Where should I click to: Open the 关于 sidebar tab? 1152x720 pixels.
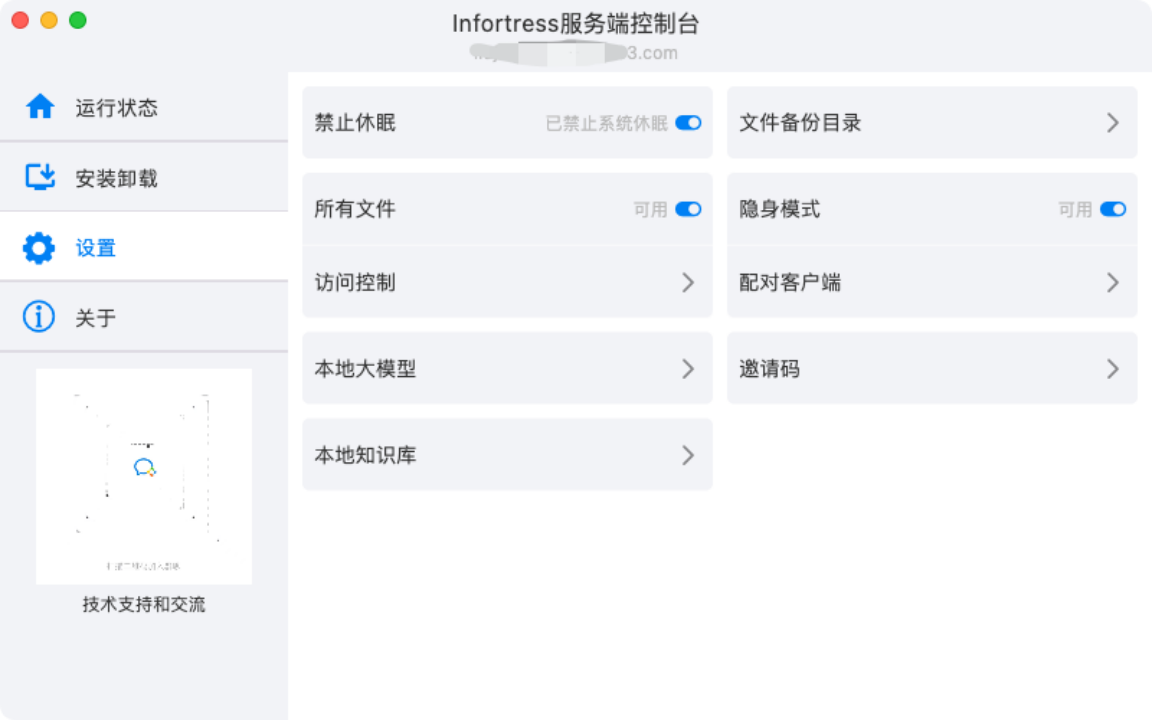coord(144,317)
